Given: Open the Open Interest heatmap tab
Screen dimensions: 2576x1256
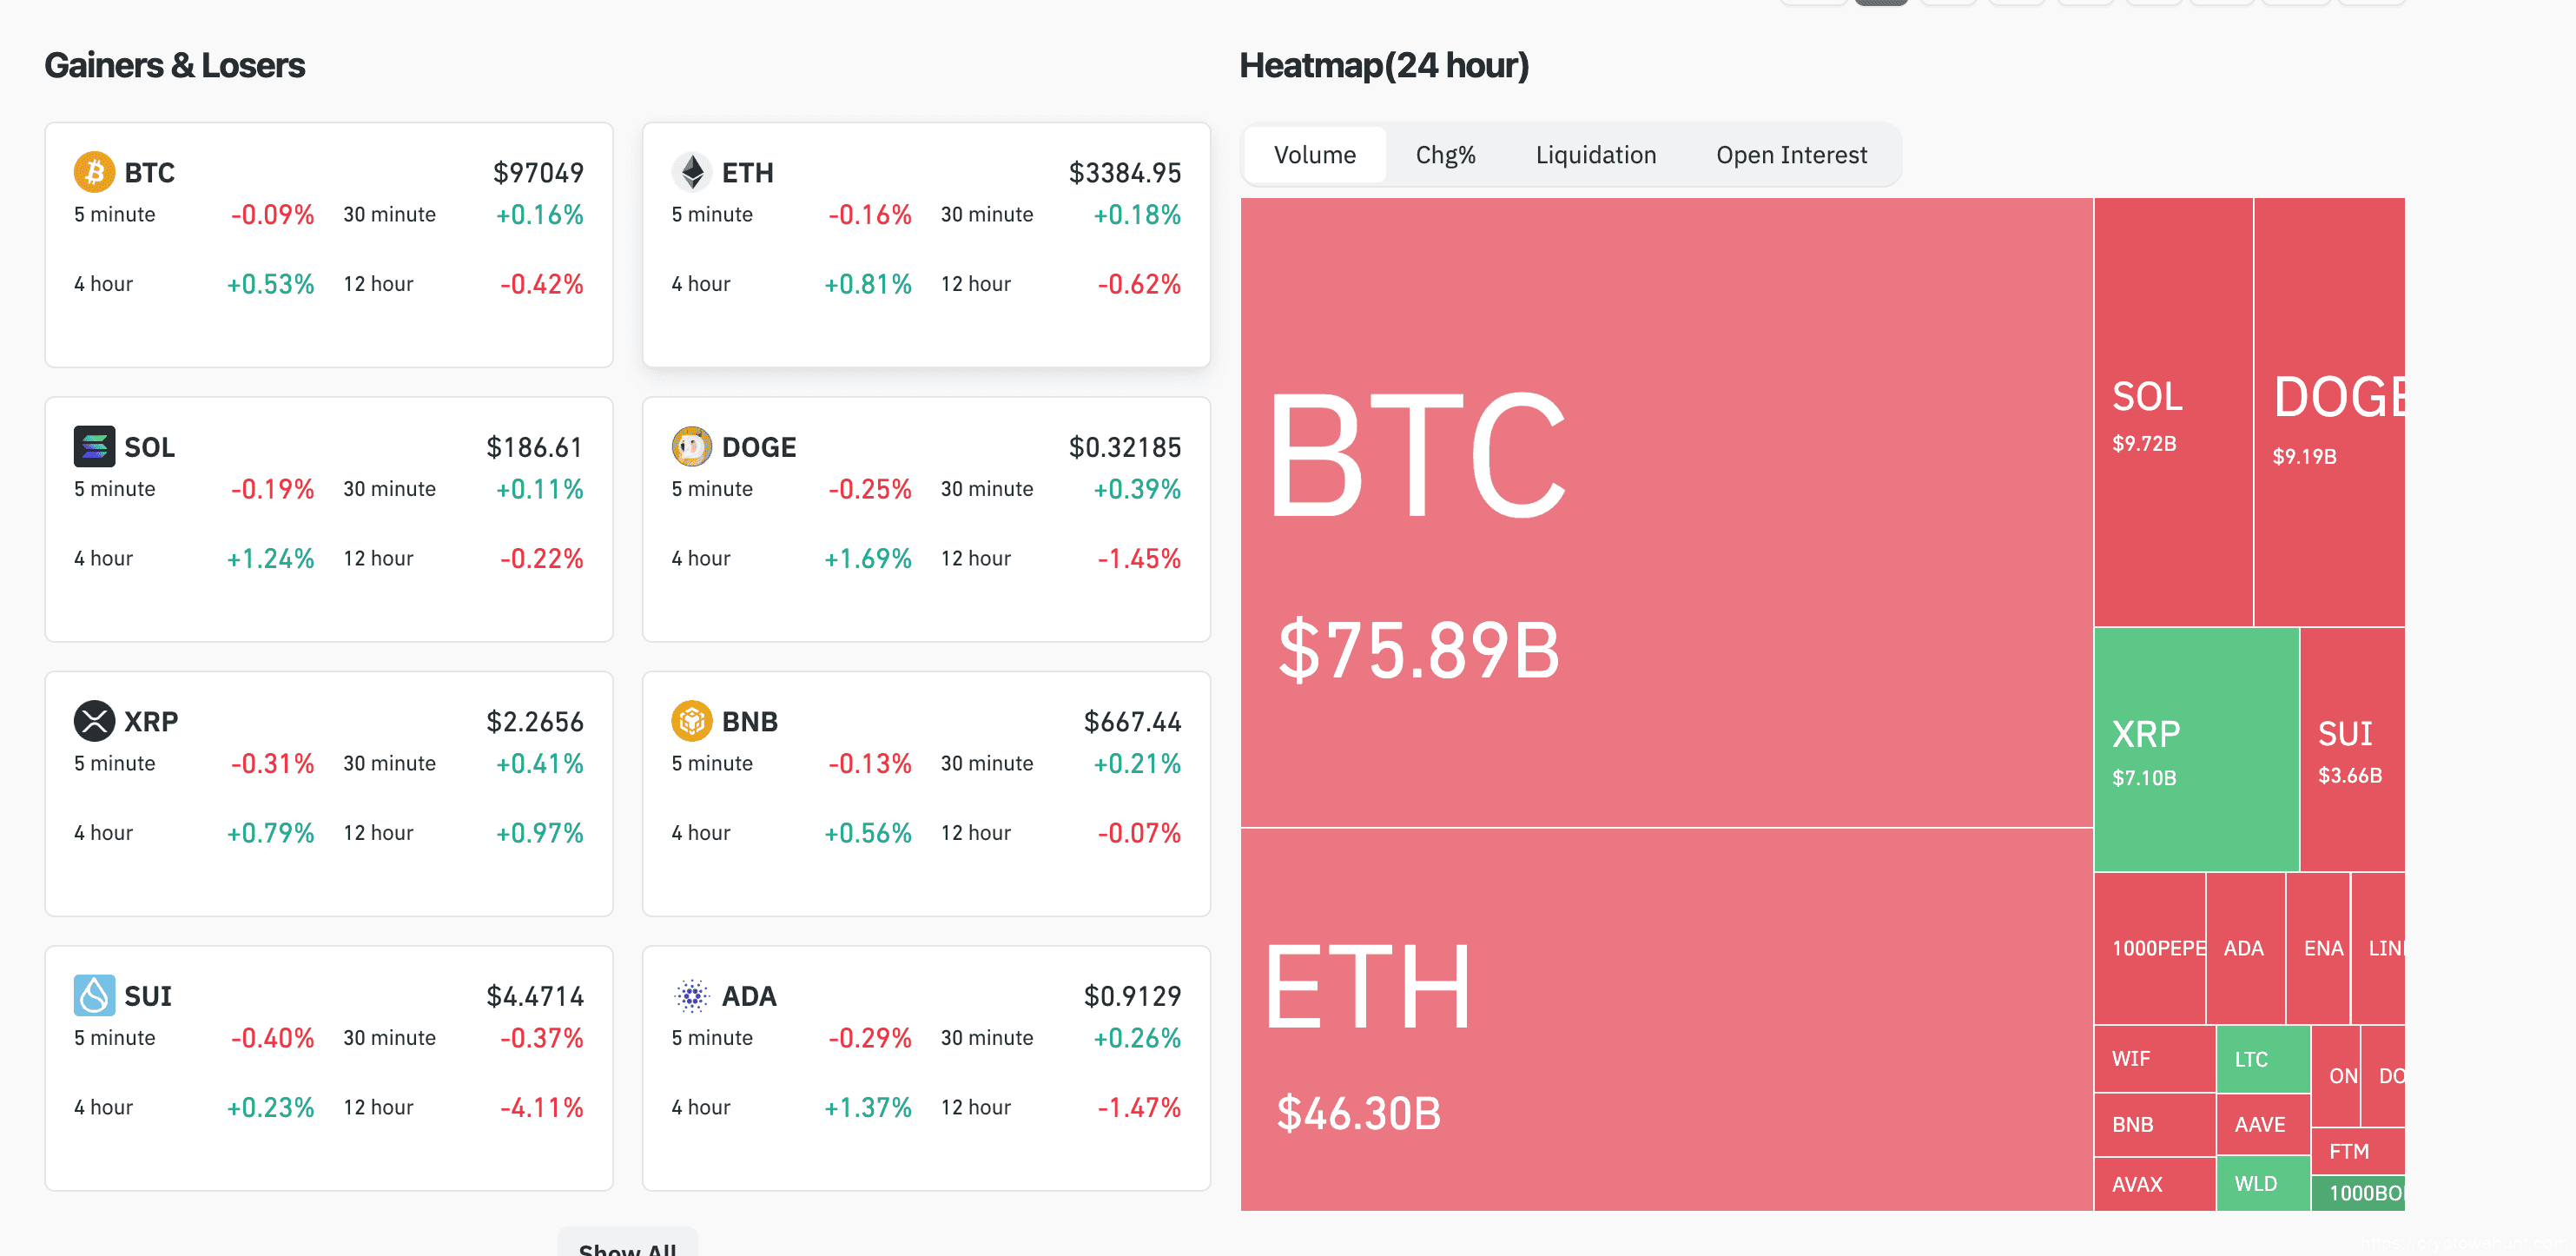Looking at the screenshot, I should point(1791,155).
